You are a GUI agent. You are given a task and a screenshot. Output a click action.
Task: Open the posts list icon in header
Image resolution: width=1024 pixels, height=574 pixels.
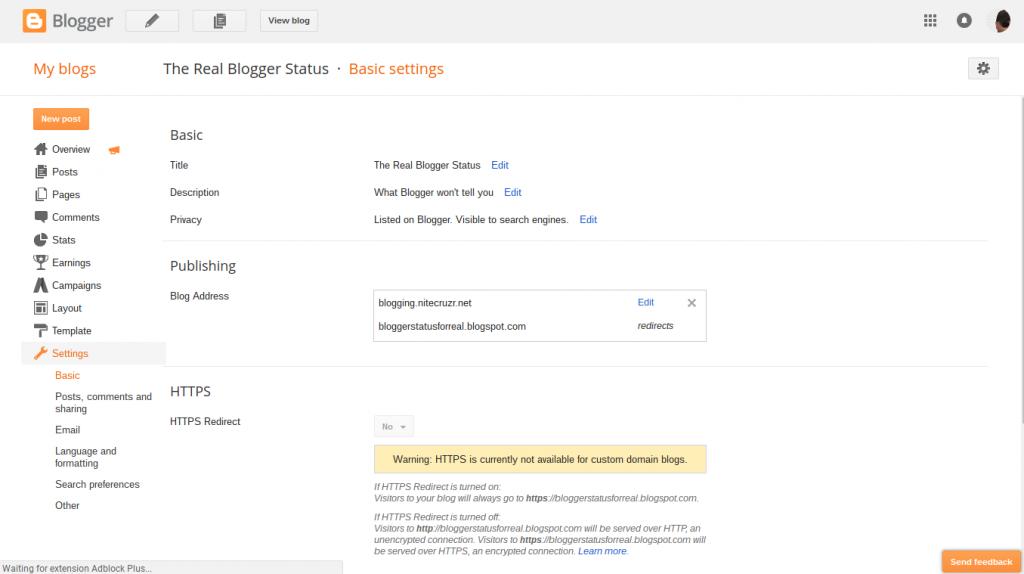click(x=219, y=21)
